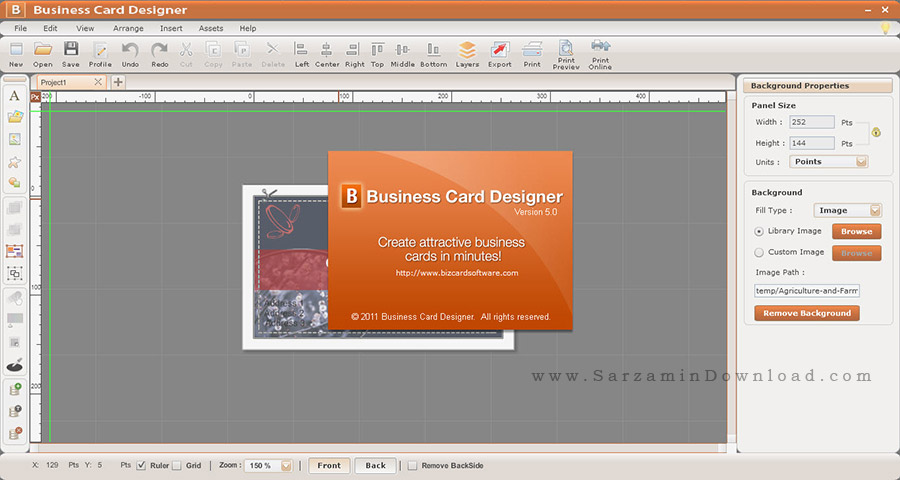Image resolution: width=900 pixels, height=480 pixels.
Task: Click the database remove icon in sidebar
Action: pyautogui.click(x=15, y=433)
